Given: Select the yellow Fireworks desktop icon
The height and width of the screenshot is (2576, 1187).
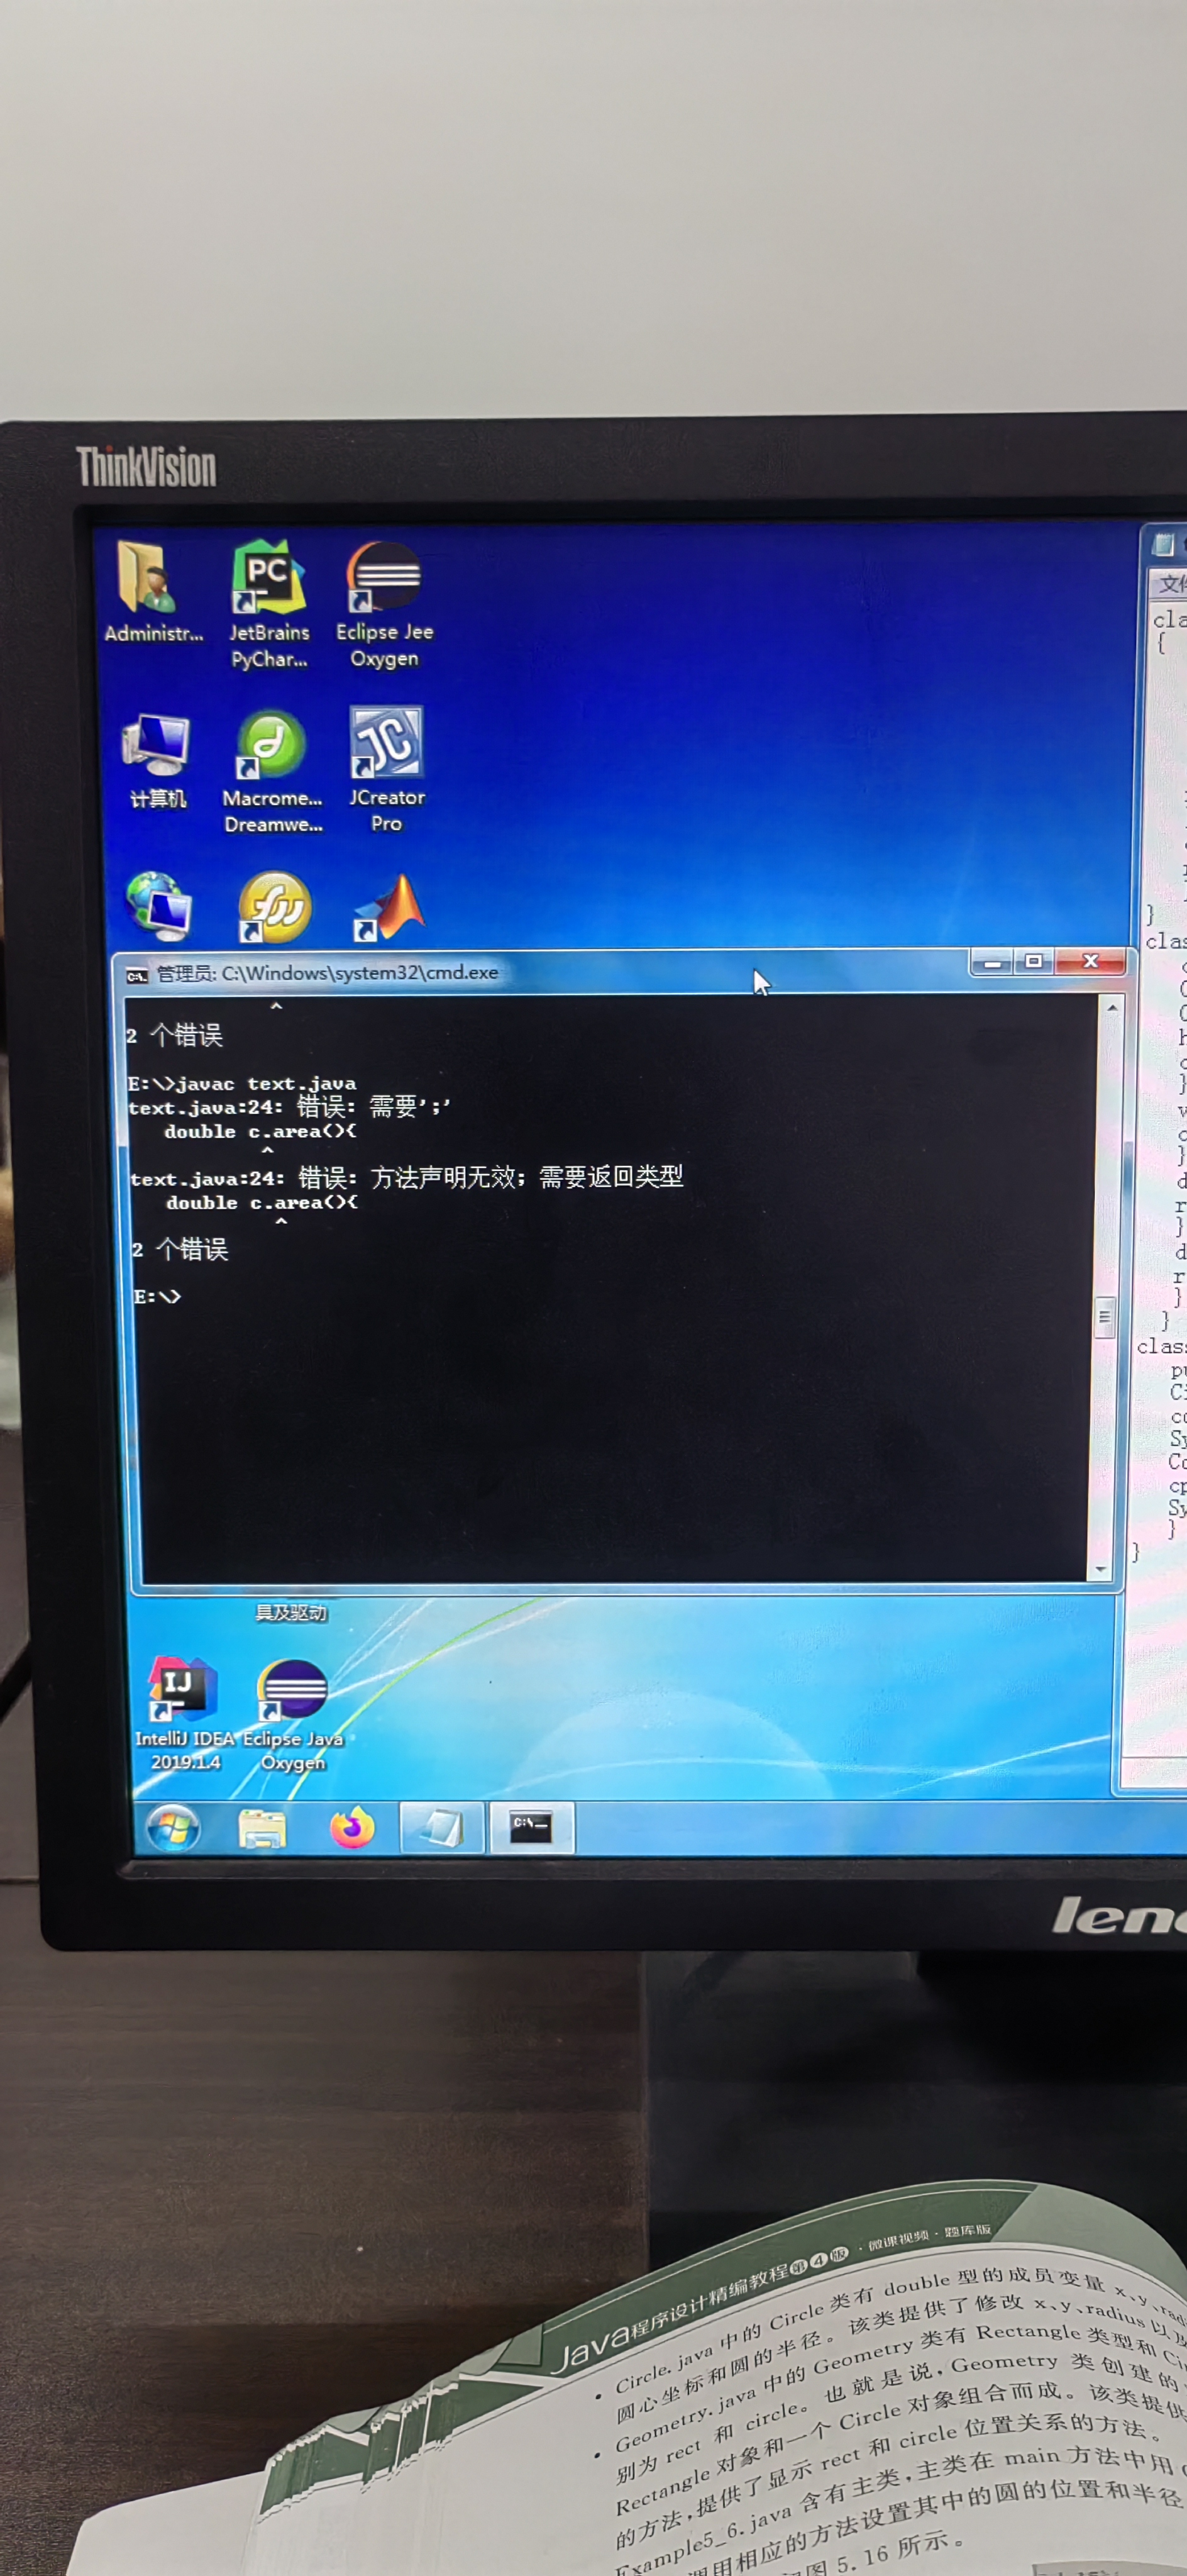Looking at the screenshot, I should [x=274, y=908].
